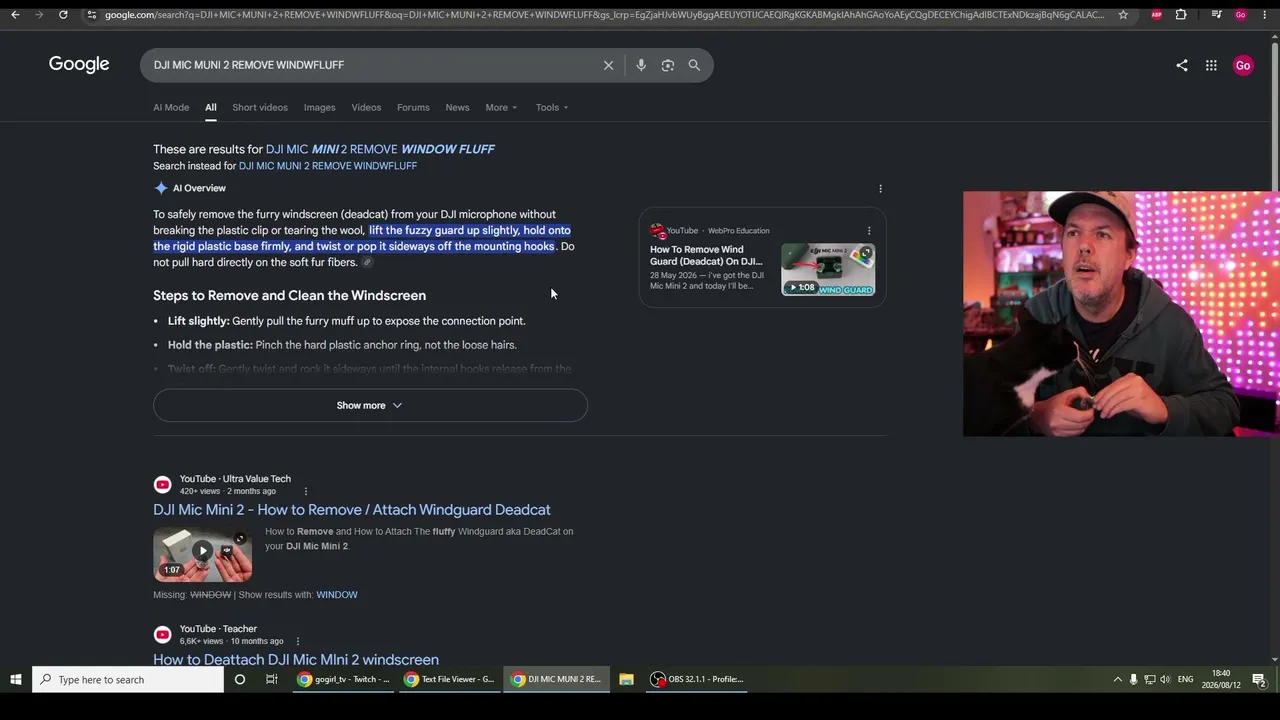Screen dimensions: 1280x720
Task: Open the Chrome profile avatar in toolbar
Action: click(x=1241, y=15)
